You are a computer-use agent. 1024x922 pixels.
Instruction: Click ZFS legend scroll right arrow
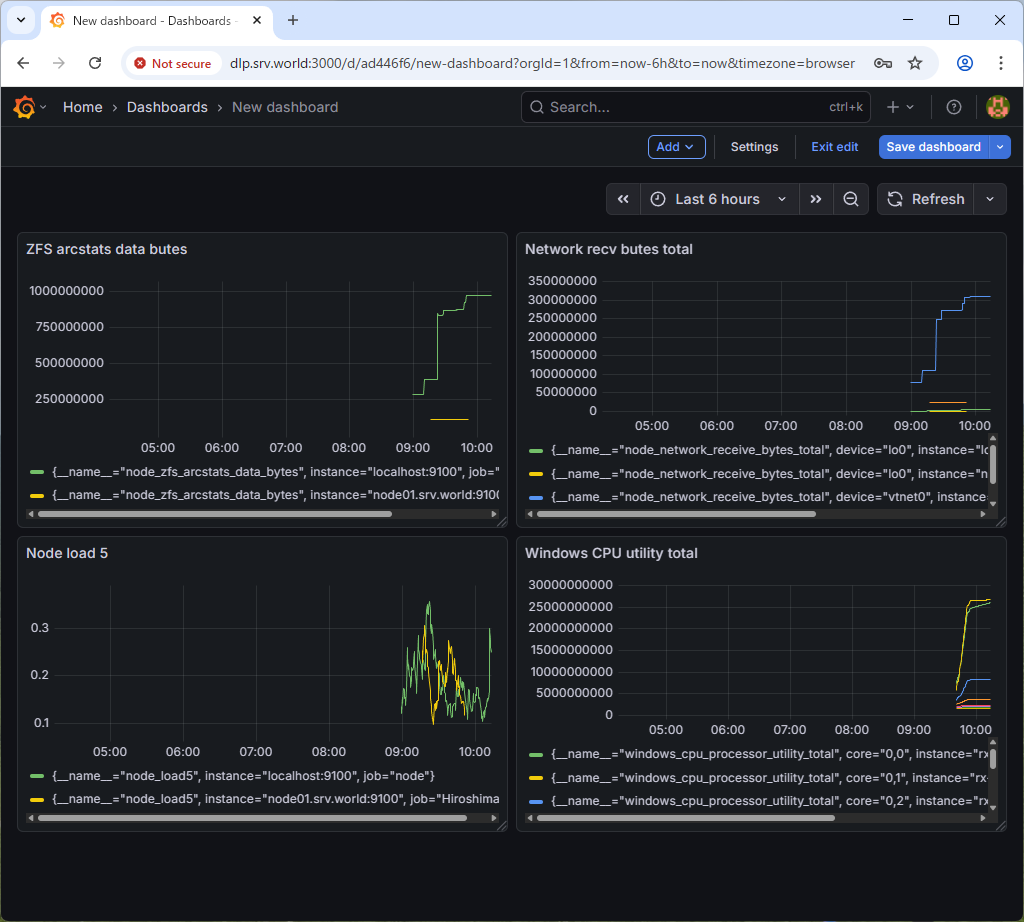tap(494, 514)
